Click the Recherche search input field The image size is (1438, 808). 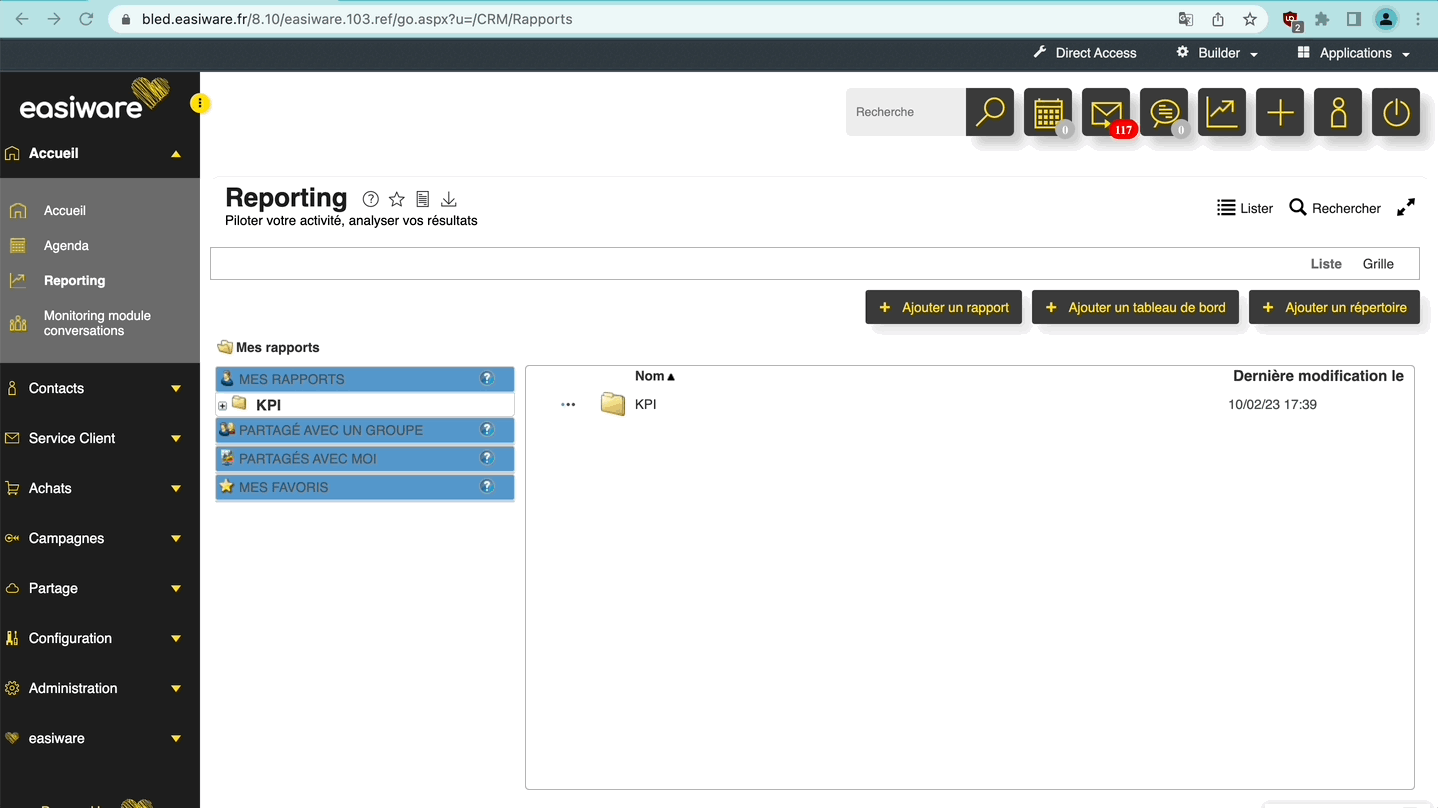905,112
